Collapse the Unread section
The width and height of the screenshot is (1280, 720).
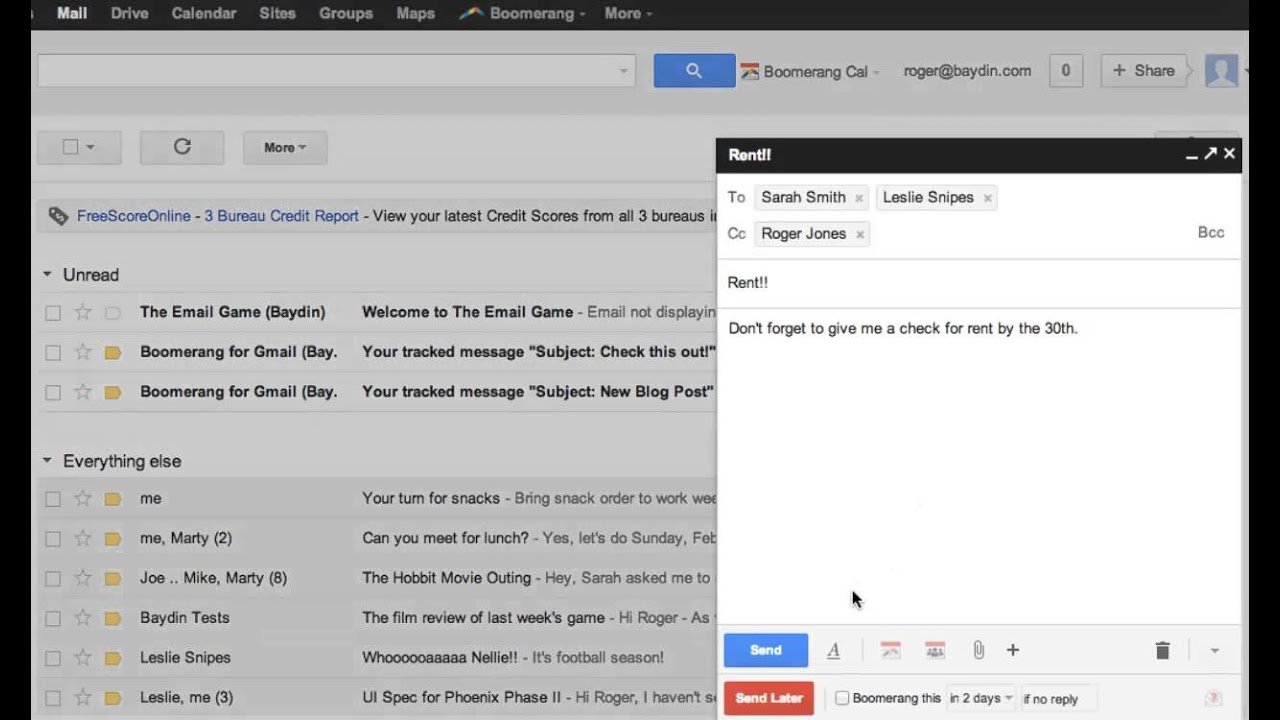47,274
